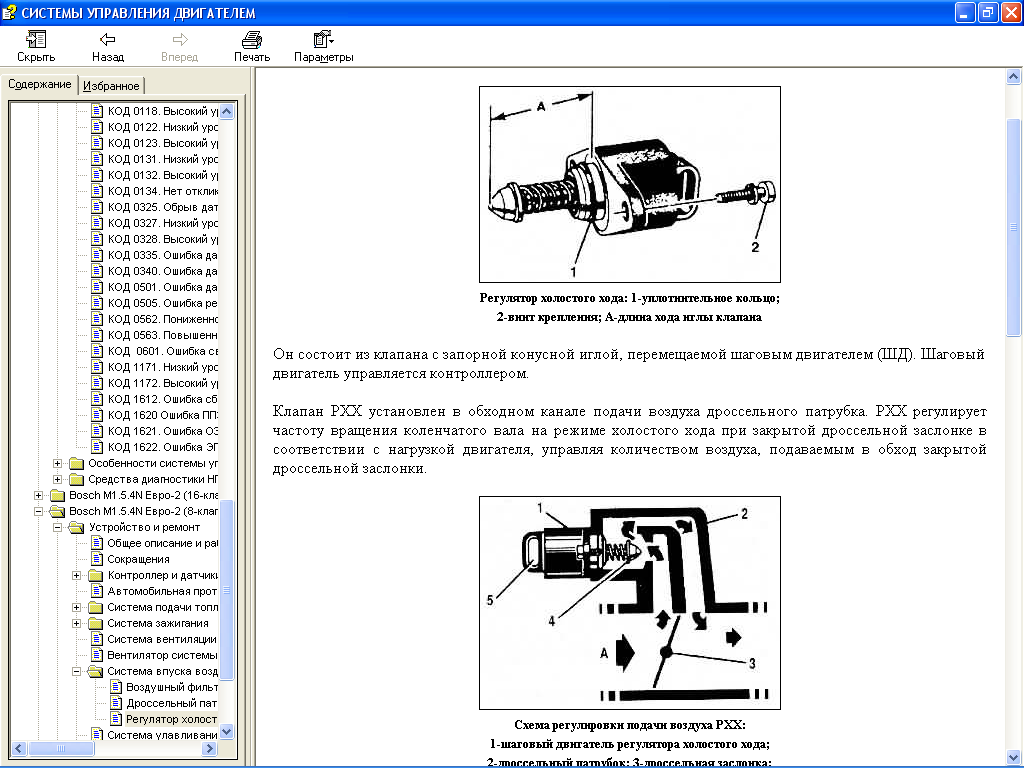The image size is (1024, 768).
Task: Open topic КОД 0327 page icon
Action: coord(97,223)
